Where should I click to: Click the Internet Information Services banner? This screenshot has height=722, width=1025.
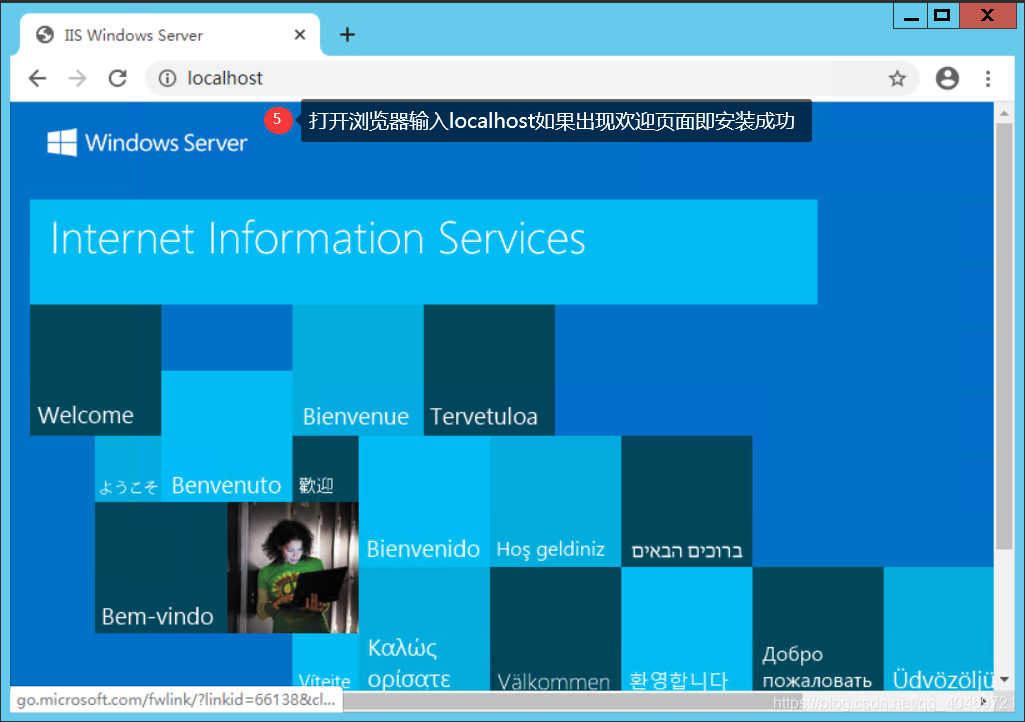pyautogui.click(x=424, y=252)
